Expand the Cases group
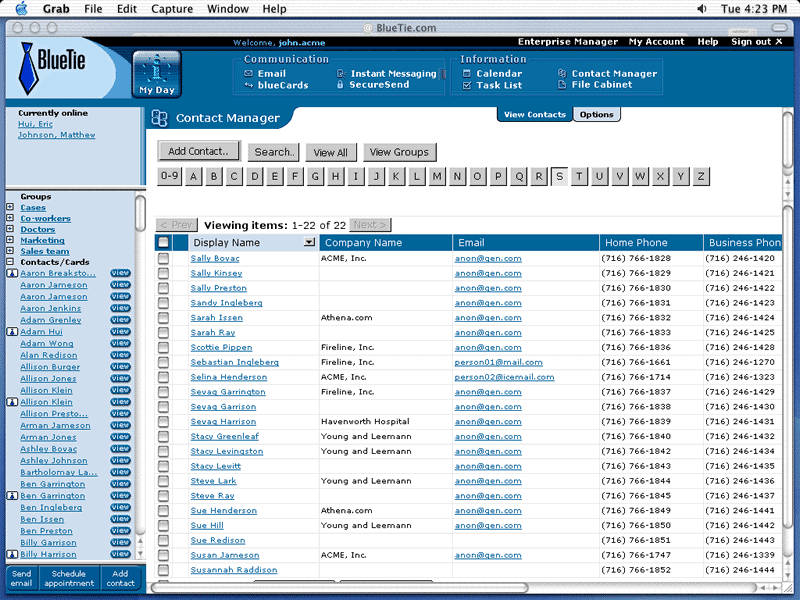 pyautogui.click(x=10, y=207)
